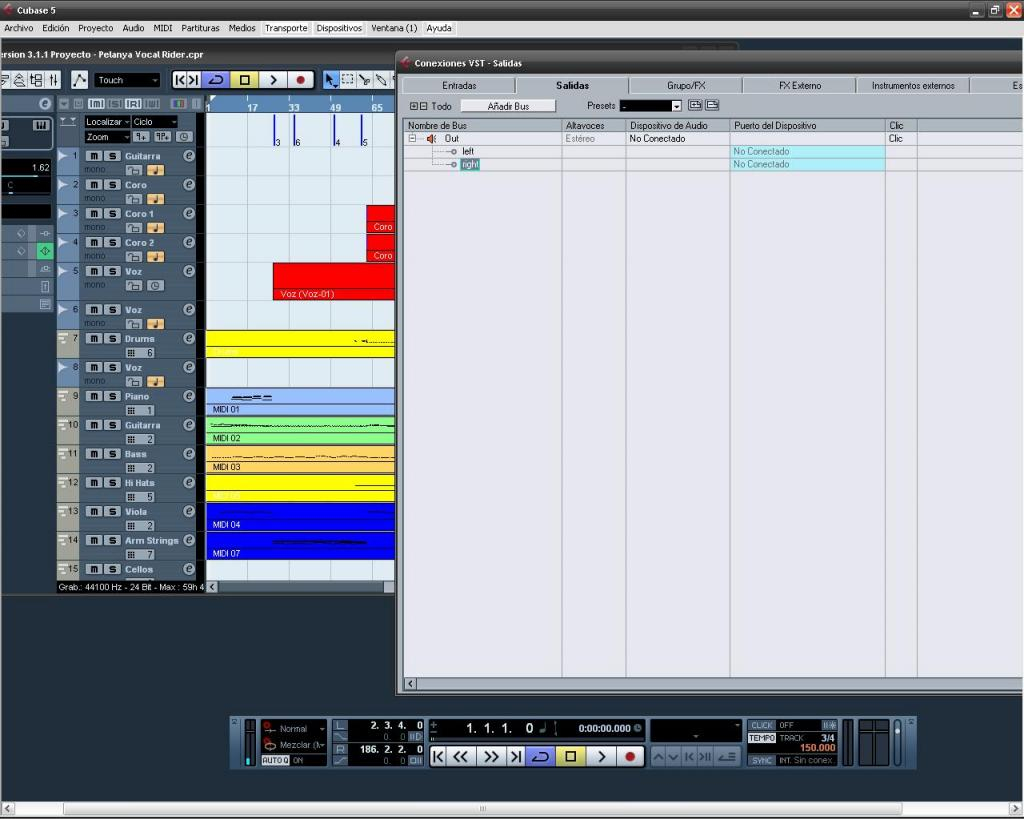Select the Object Selection arrow tool
Viewport: 1024px width, 819px height.
coord(330,80)
